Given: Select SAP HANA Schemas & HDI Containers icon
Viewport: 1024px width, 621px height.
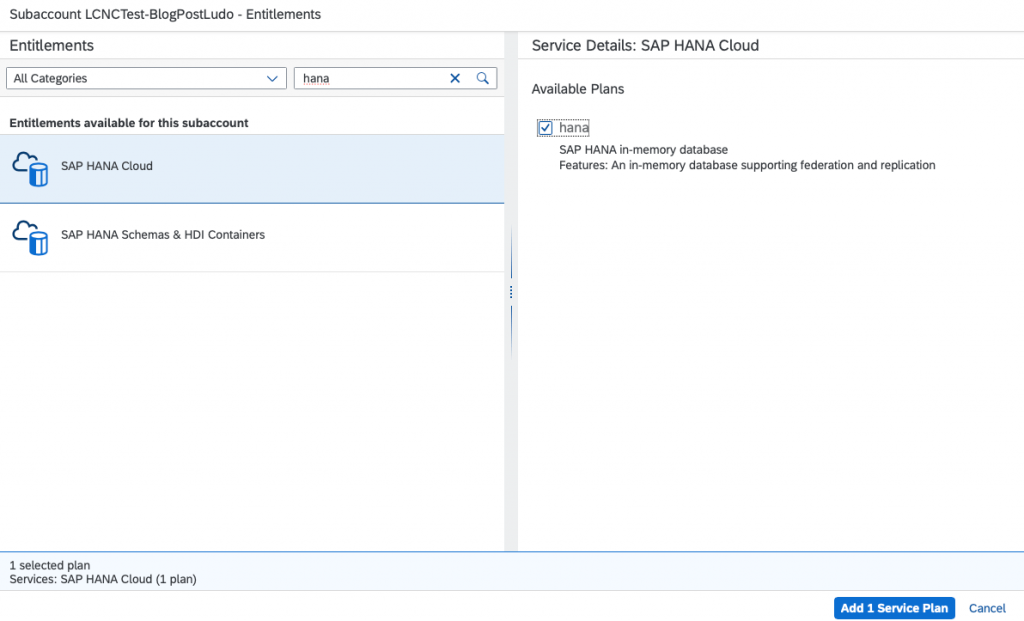Looking at the screenshot, I should click(31, 237).
